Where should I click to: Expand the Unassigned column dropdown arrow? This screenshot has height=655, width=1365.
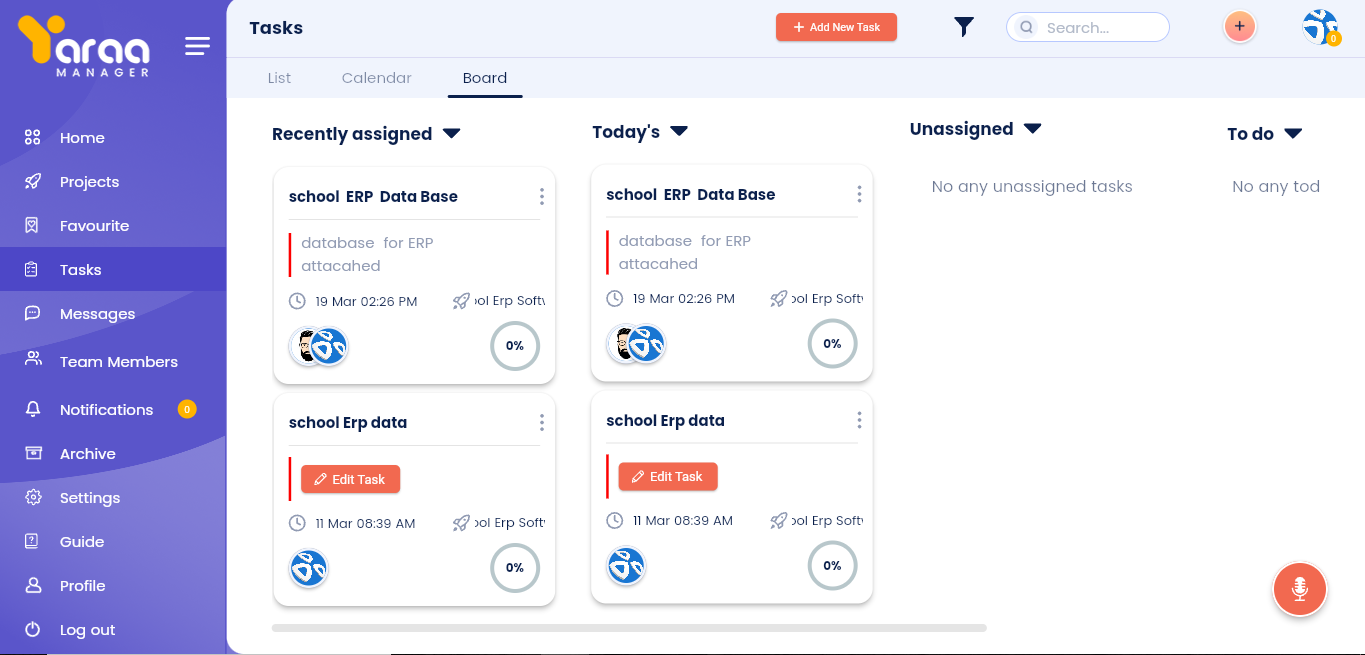(x=1033, y=128)
